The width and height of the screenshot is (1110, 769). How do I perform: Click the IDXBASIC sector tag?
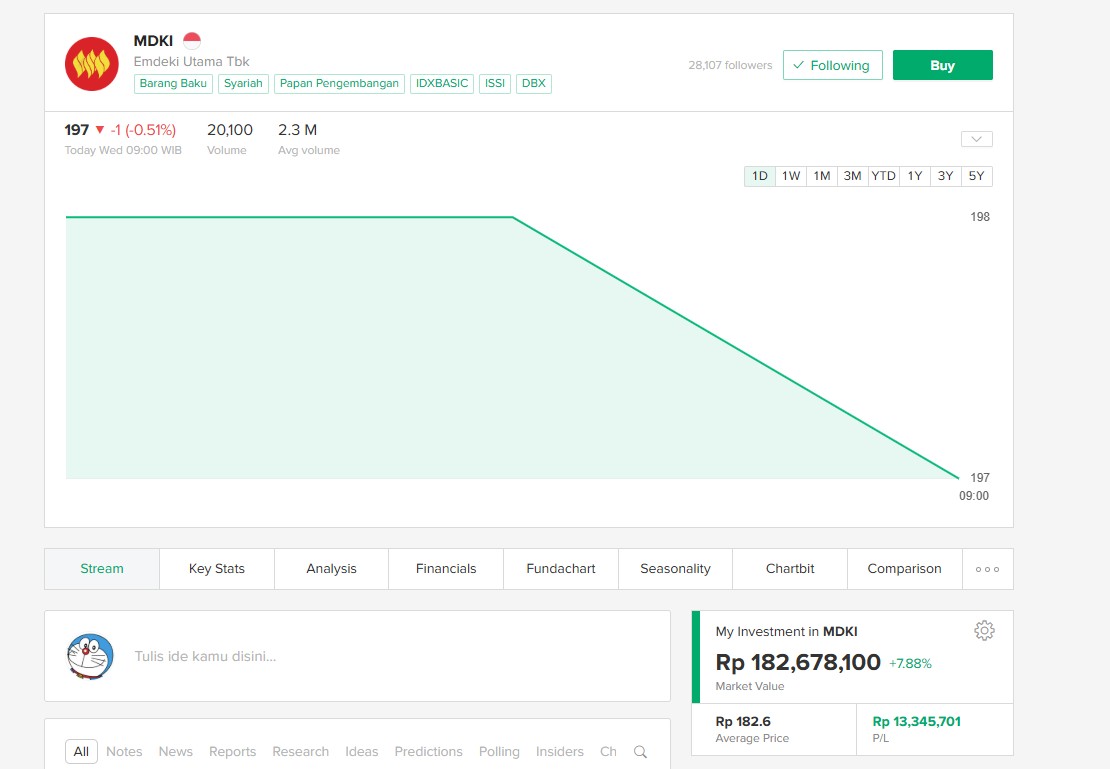coord(441,83)
